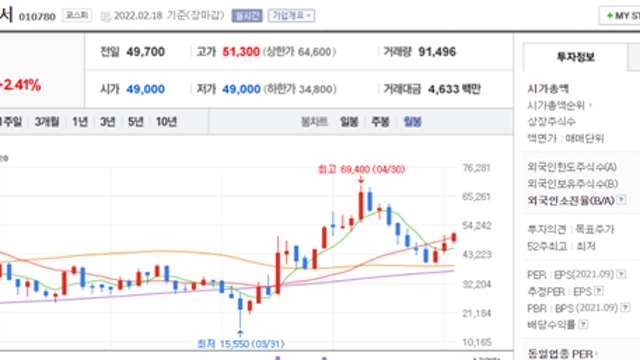Click the 외국인보유주식수(B) label
640x360 pixels.
(x=573, y=184)
